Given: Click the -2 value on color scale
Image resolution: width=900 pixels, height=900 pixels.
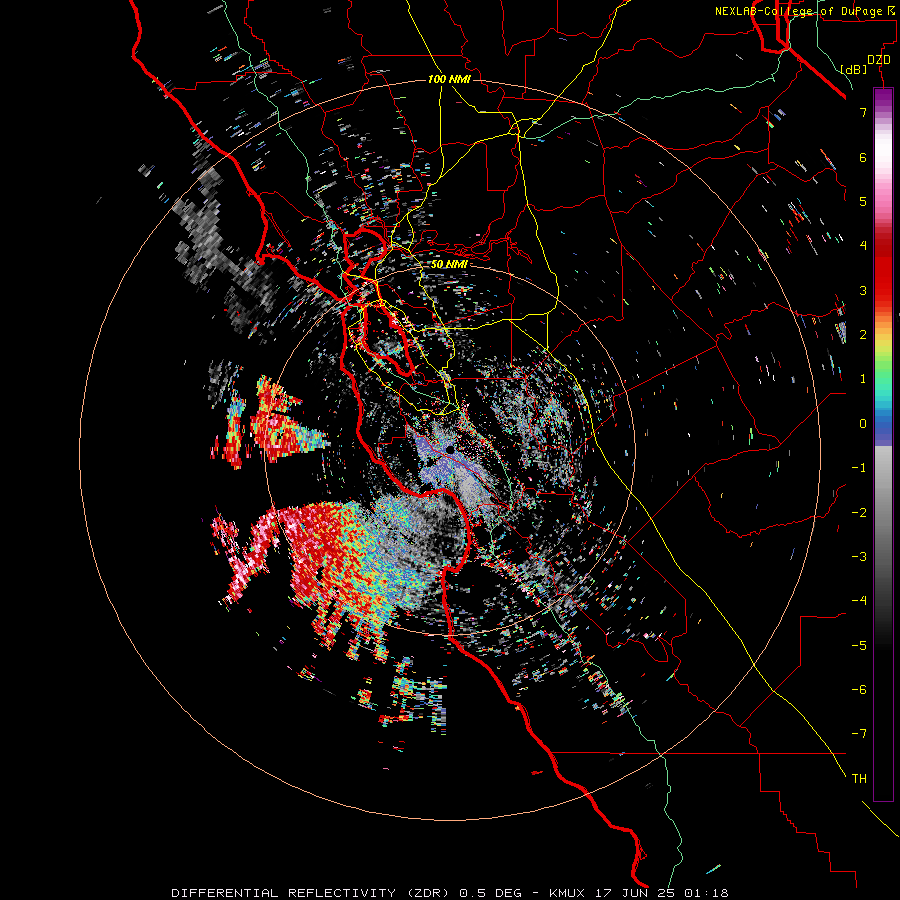Looking at the screenshot, I should [859, 513].
